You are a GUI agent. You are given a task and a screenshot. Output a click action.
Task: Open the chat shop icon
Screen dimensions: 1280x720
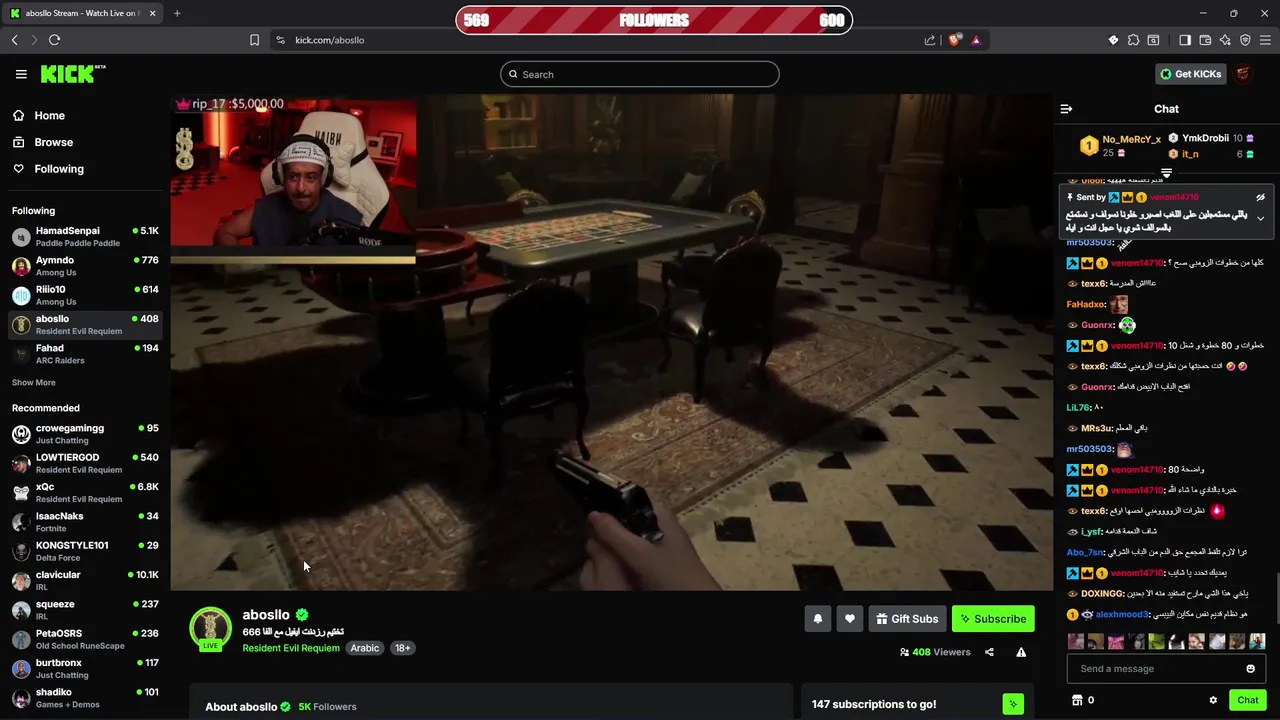[1077, 700]
